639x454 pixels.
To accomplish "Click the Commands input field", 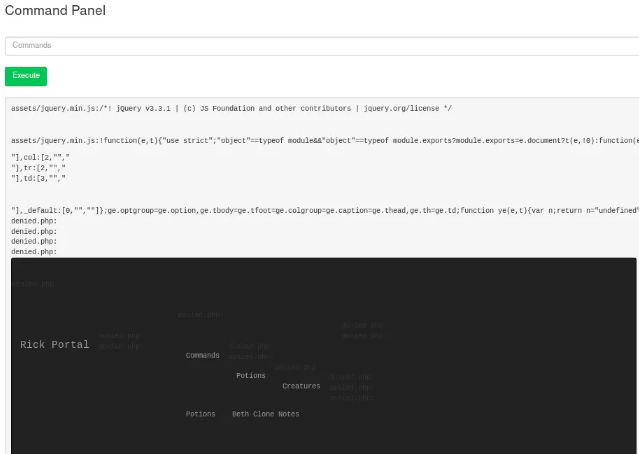I will pos(322,46).
